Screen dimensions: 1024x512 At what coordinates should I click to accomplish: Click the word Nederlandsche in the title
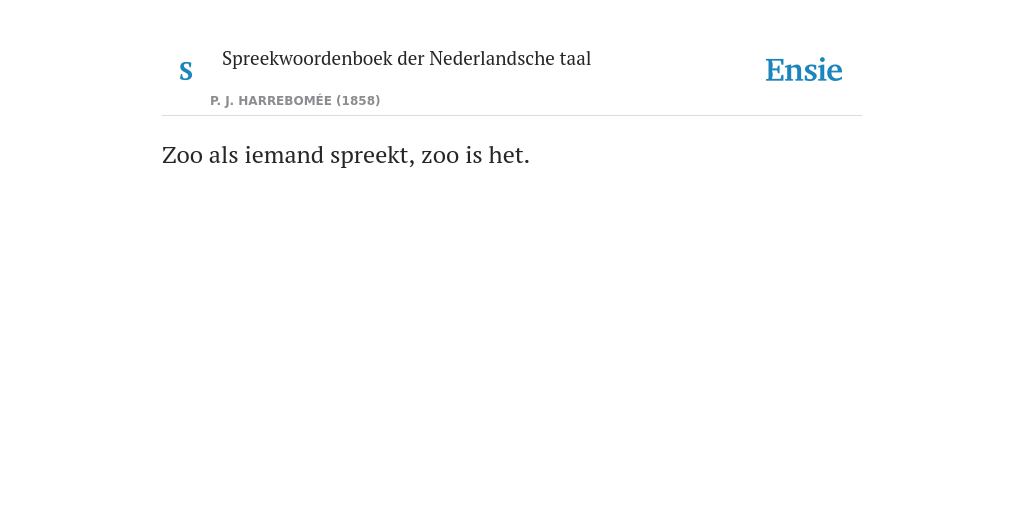[x=492, y=59]
